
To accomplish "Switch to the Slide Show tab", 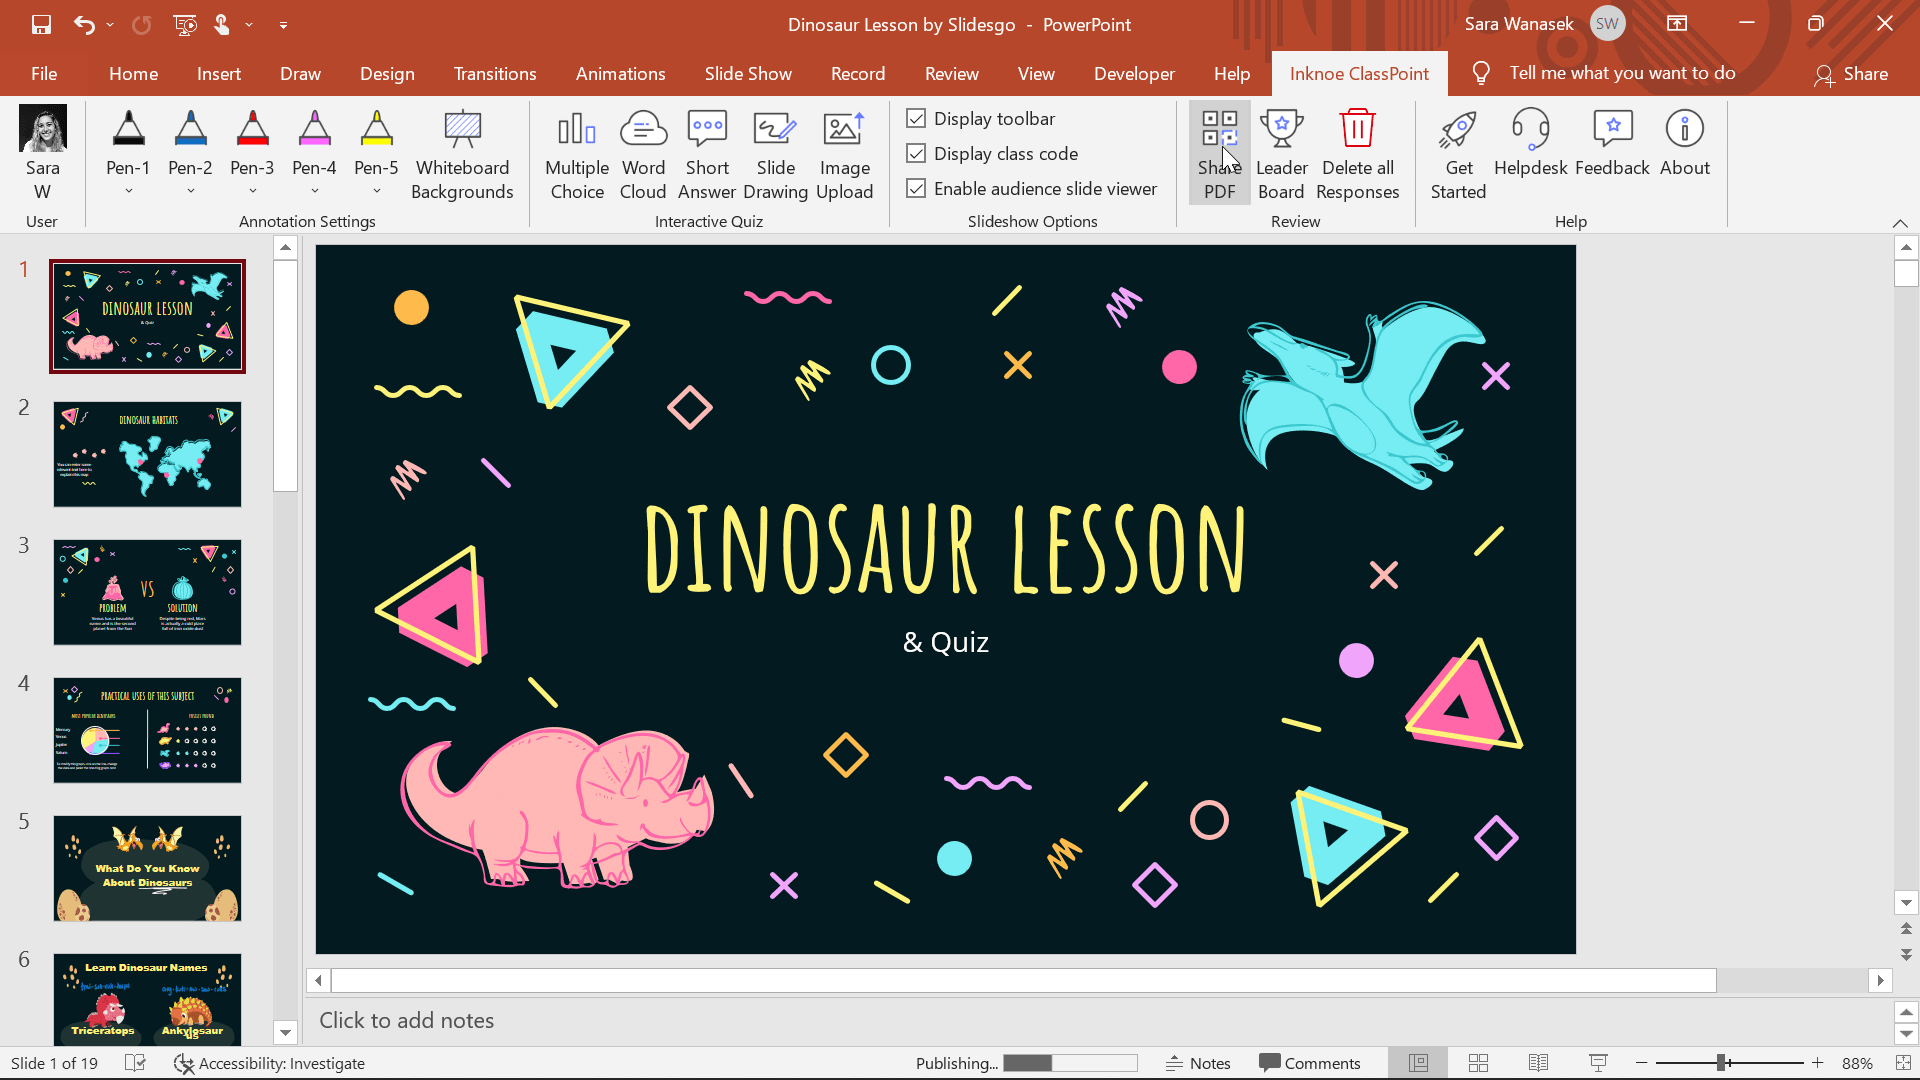I will (x=747, y=73).
